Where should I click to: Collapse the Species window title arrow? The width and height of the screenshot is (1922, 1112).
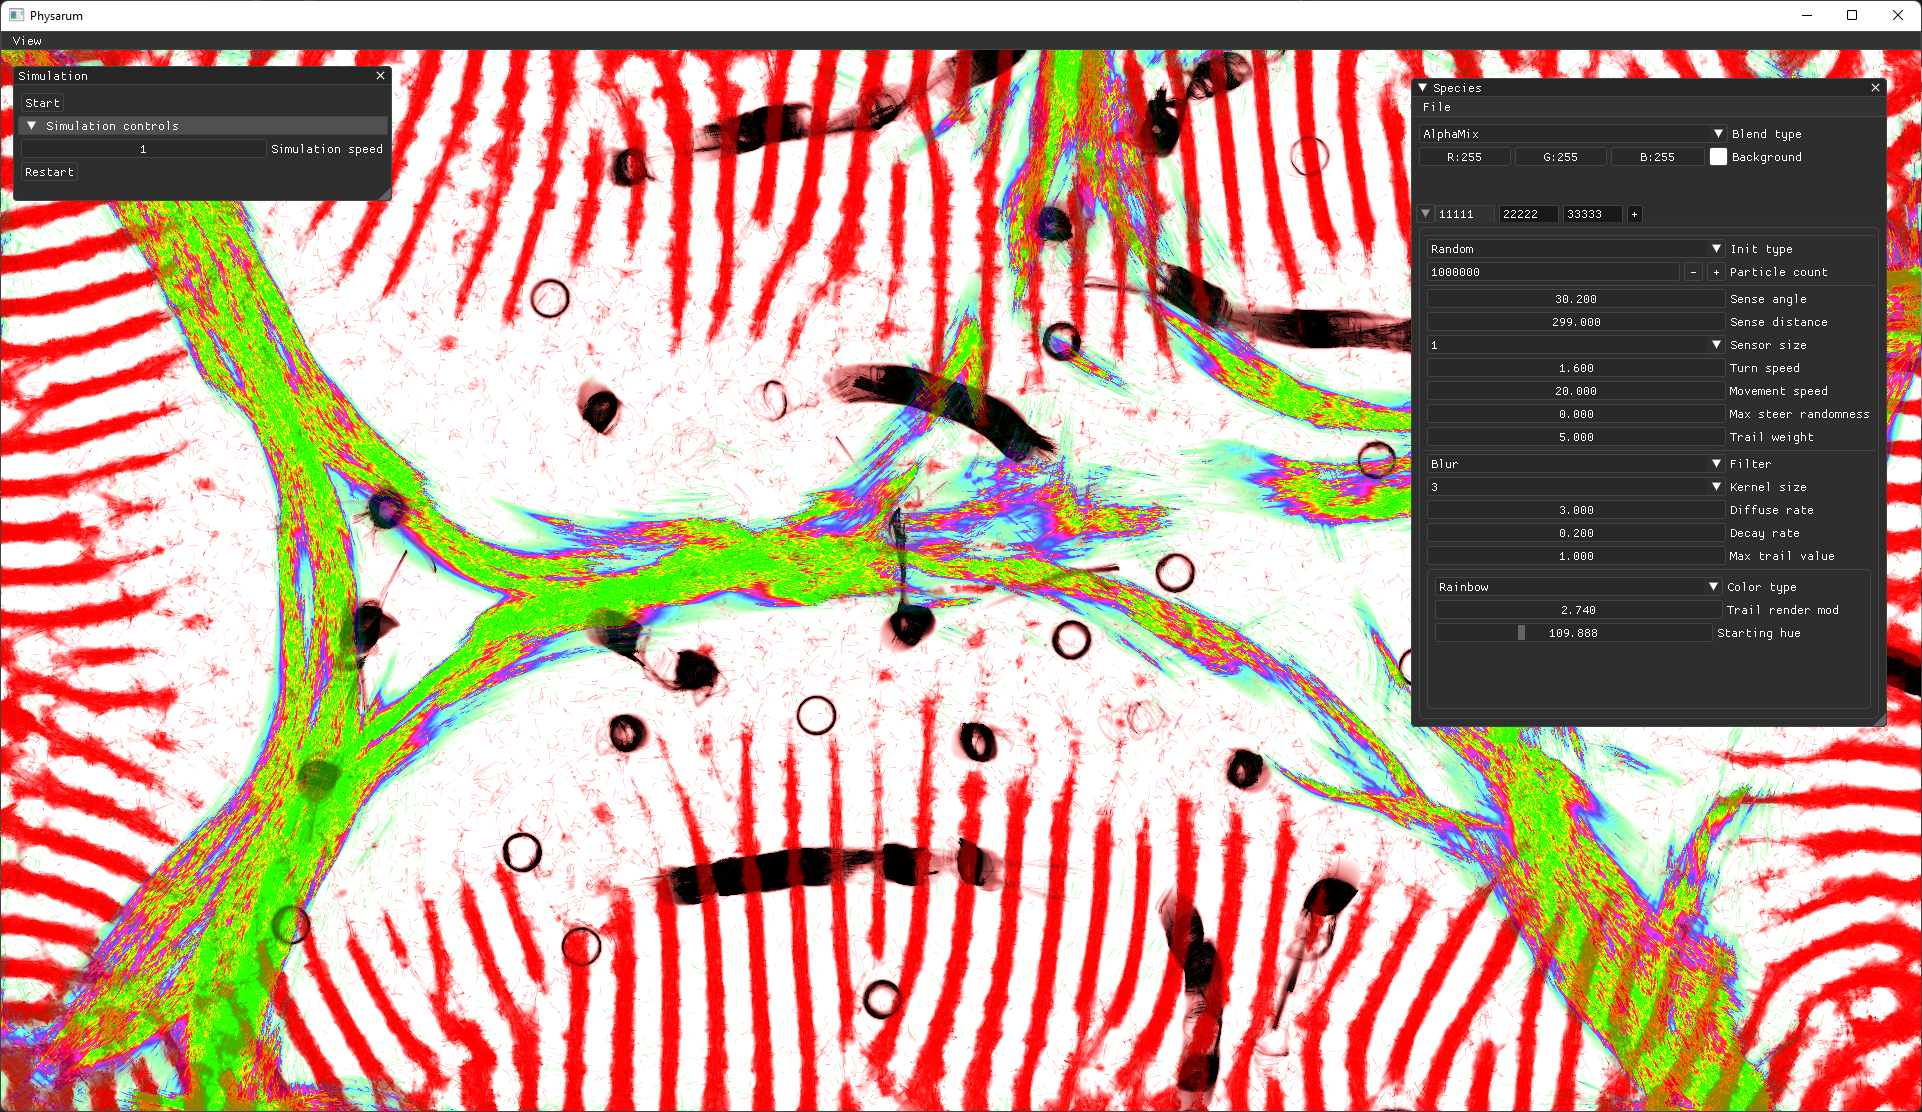[1423, 88]
